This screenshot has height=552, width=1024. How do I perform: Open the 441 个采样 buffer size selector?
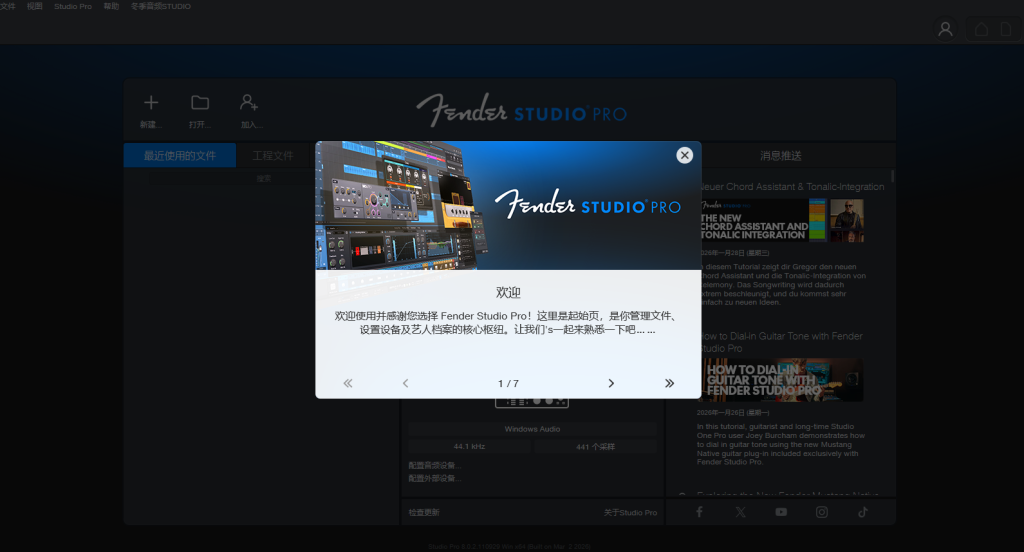pyautogui.click(x=596, y=447)
